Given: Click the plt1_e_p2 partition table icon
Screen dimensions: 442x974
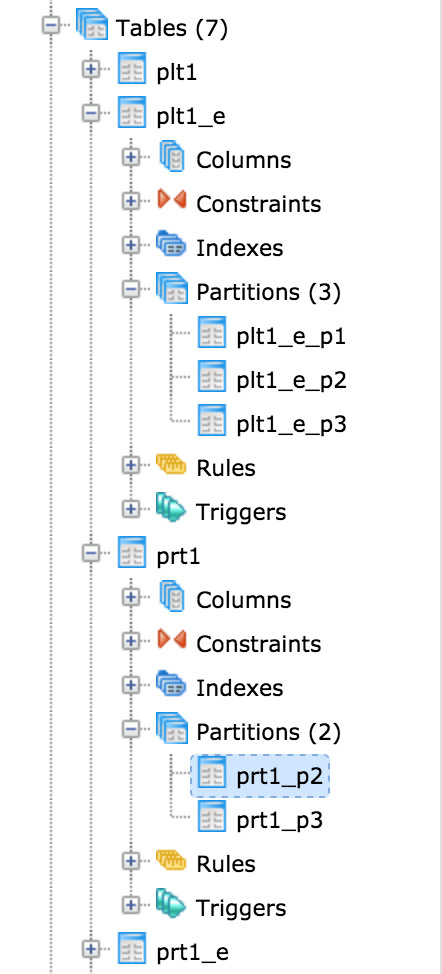Looking at the screenshot, I should pos(212,378).
